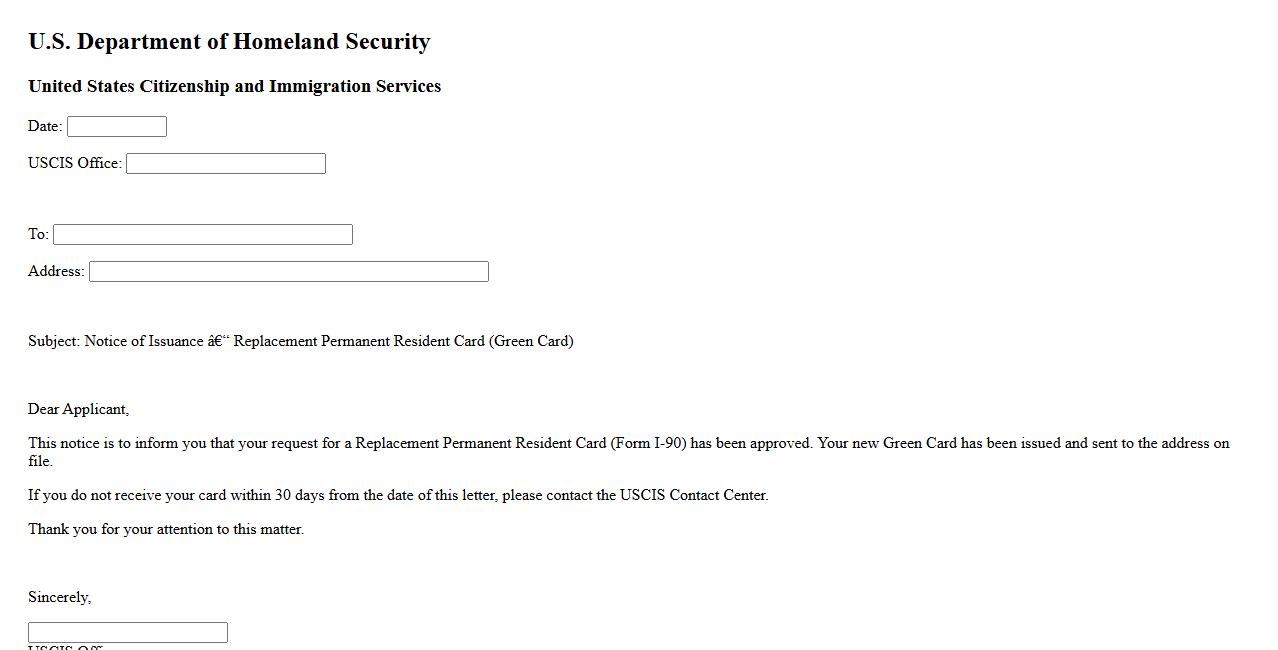Focus the USCIS Office text box
Screen dimensions: 1278x650
pos(226,164)
